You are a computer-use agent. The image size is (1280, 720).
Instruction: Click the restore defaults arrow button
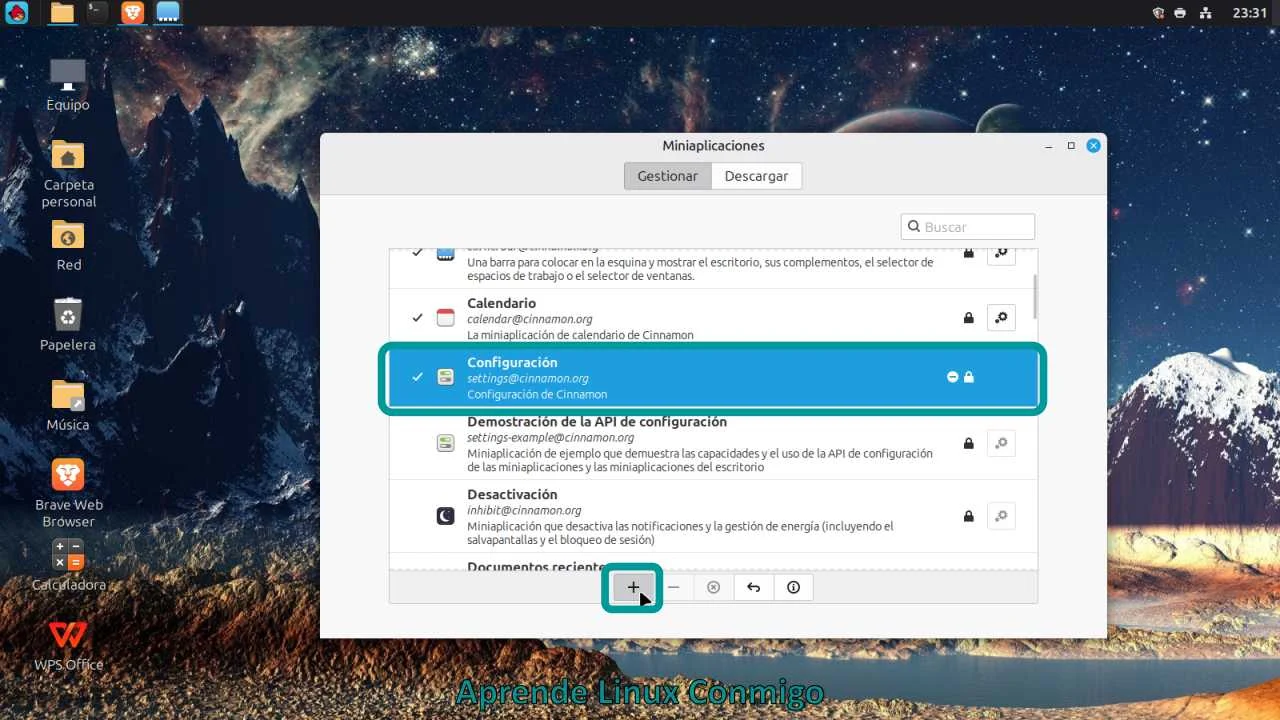[753, 587]
